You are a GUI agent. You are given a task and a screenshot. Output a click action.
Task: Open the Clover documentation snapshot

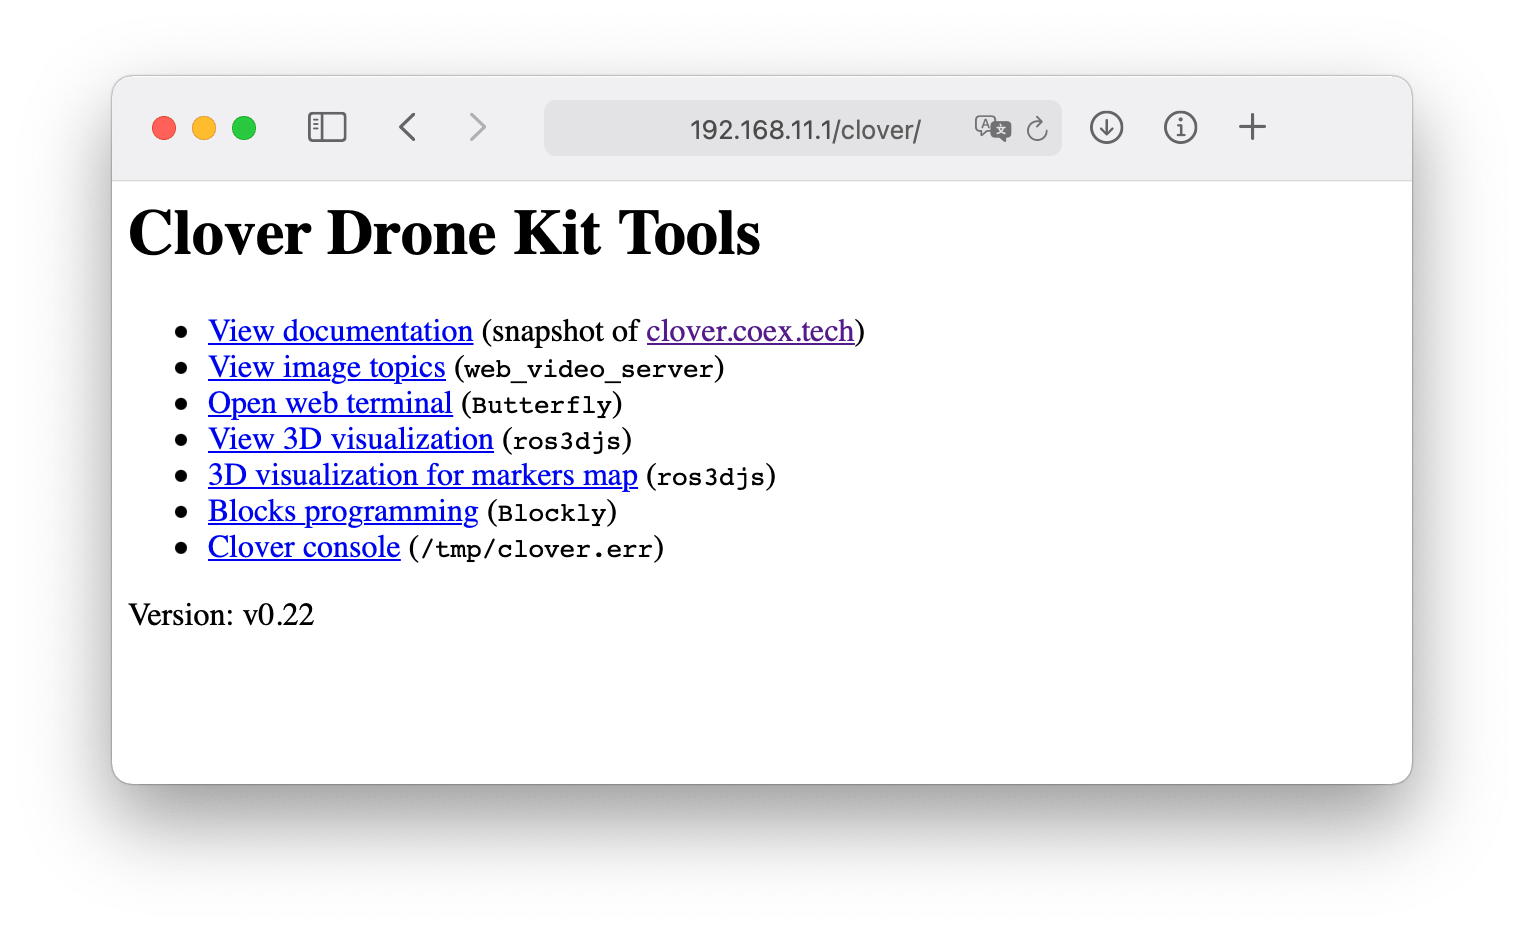coord(340,331)
